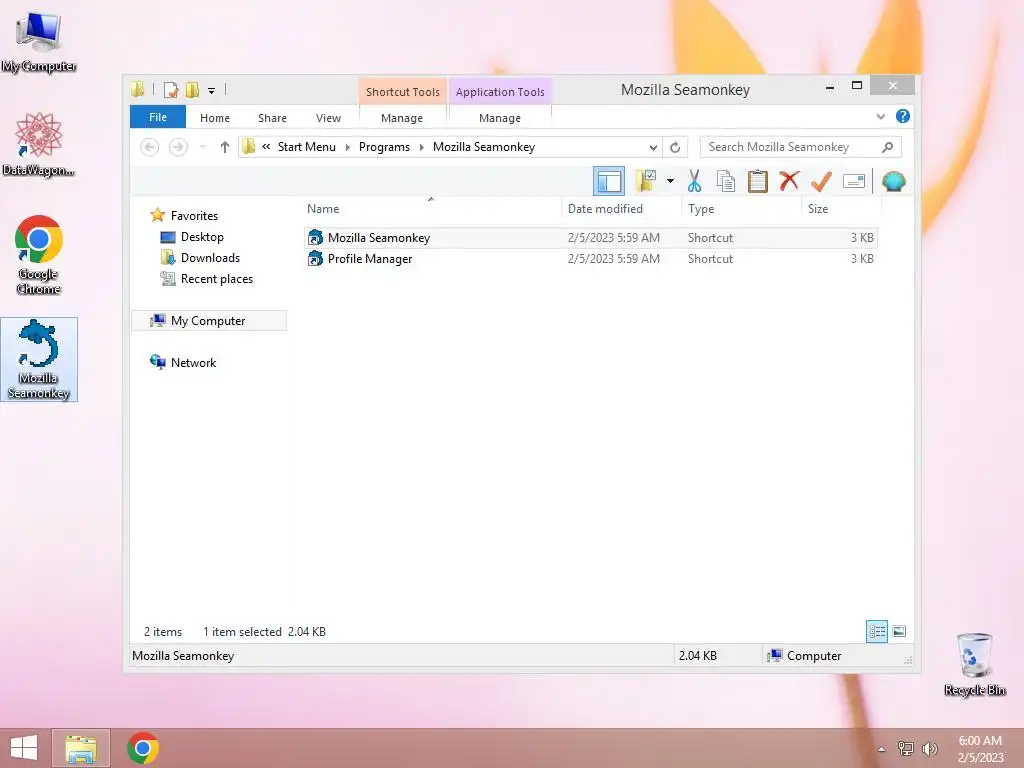Click the Properties quick access icon
The image size is (1024, 768).
171,89
